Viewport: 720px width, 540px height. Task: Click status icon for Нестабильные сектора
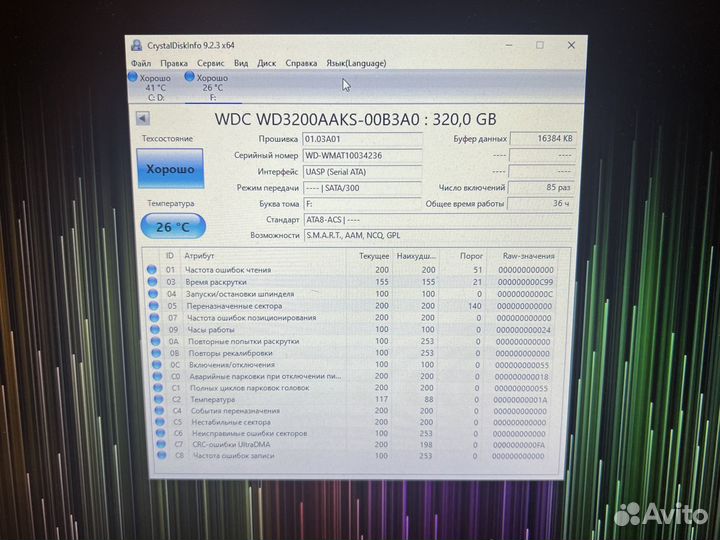tap(160, 422)
